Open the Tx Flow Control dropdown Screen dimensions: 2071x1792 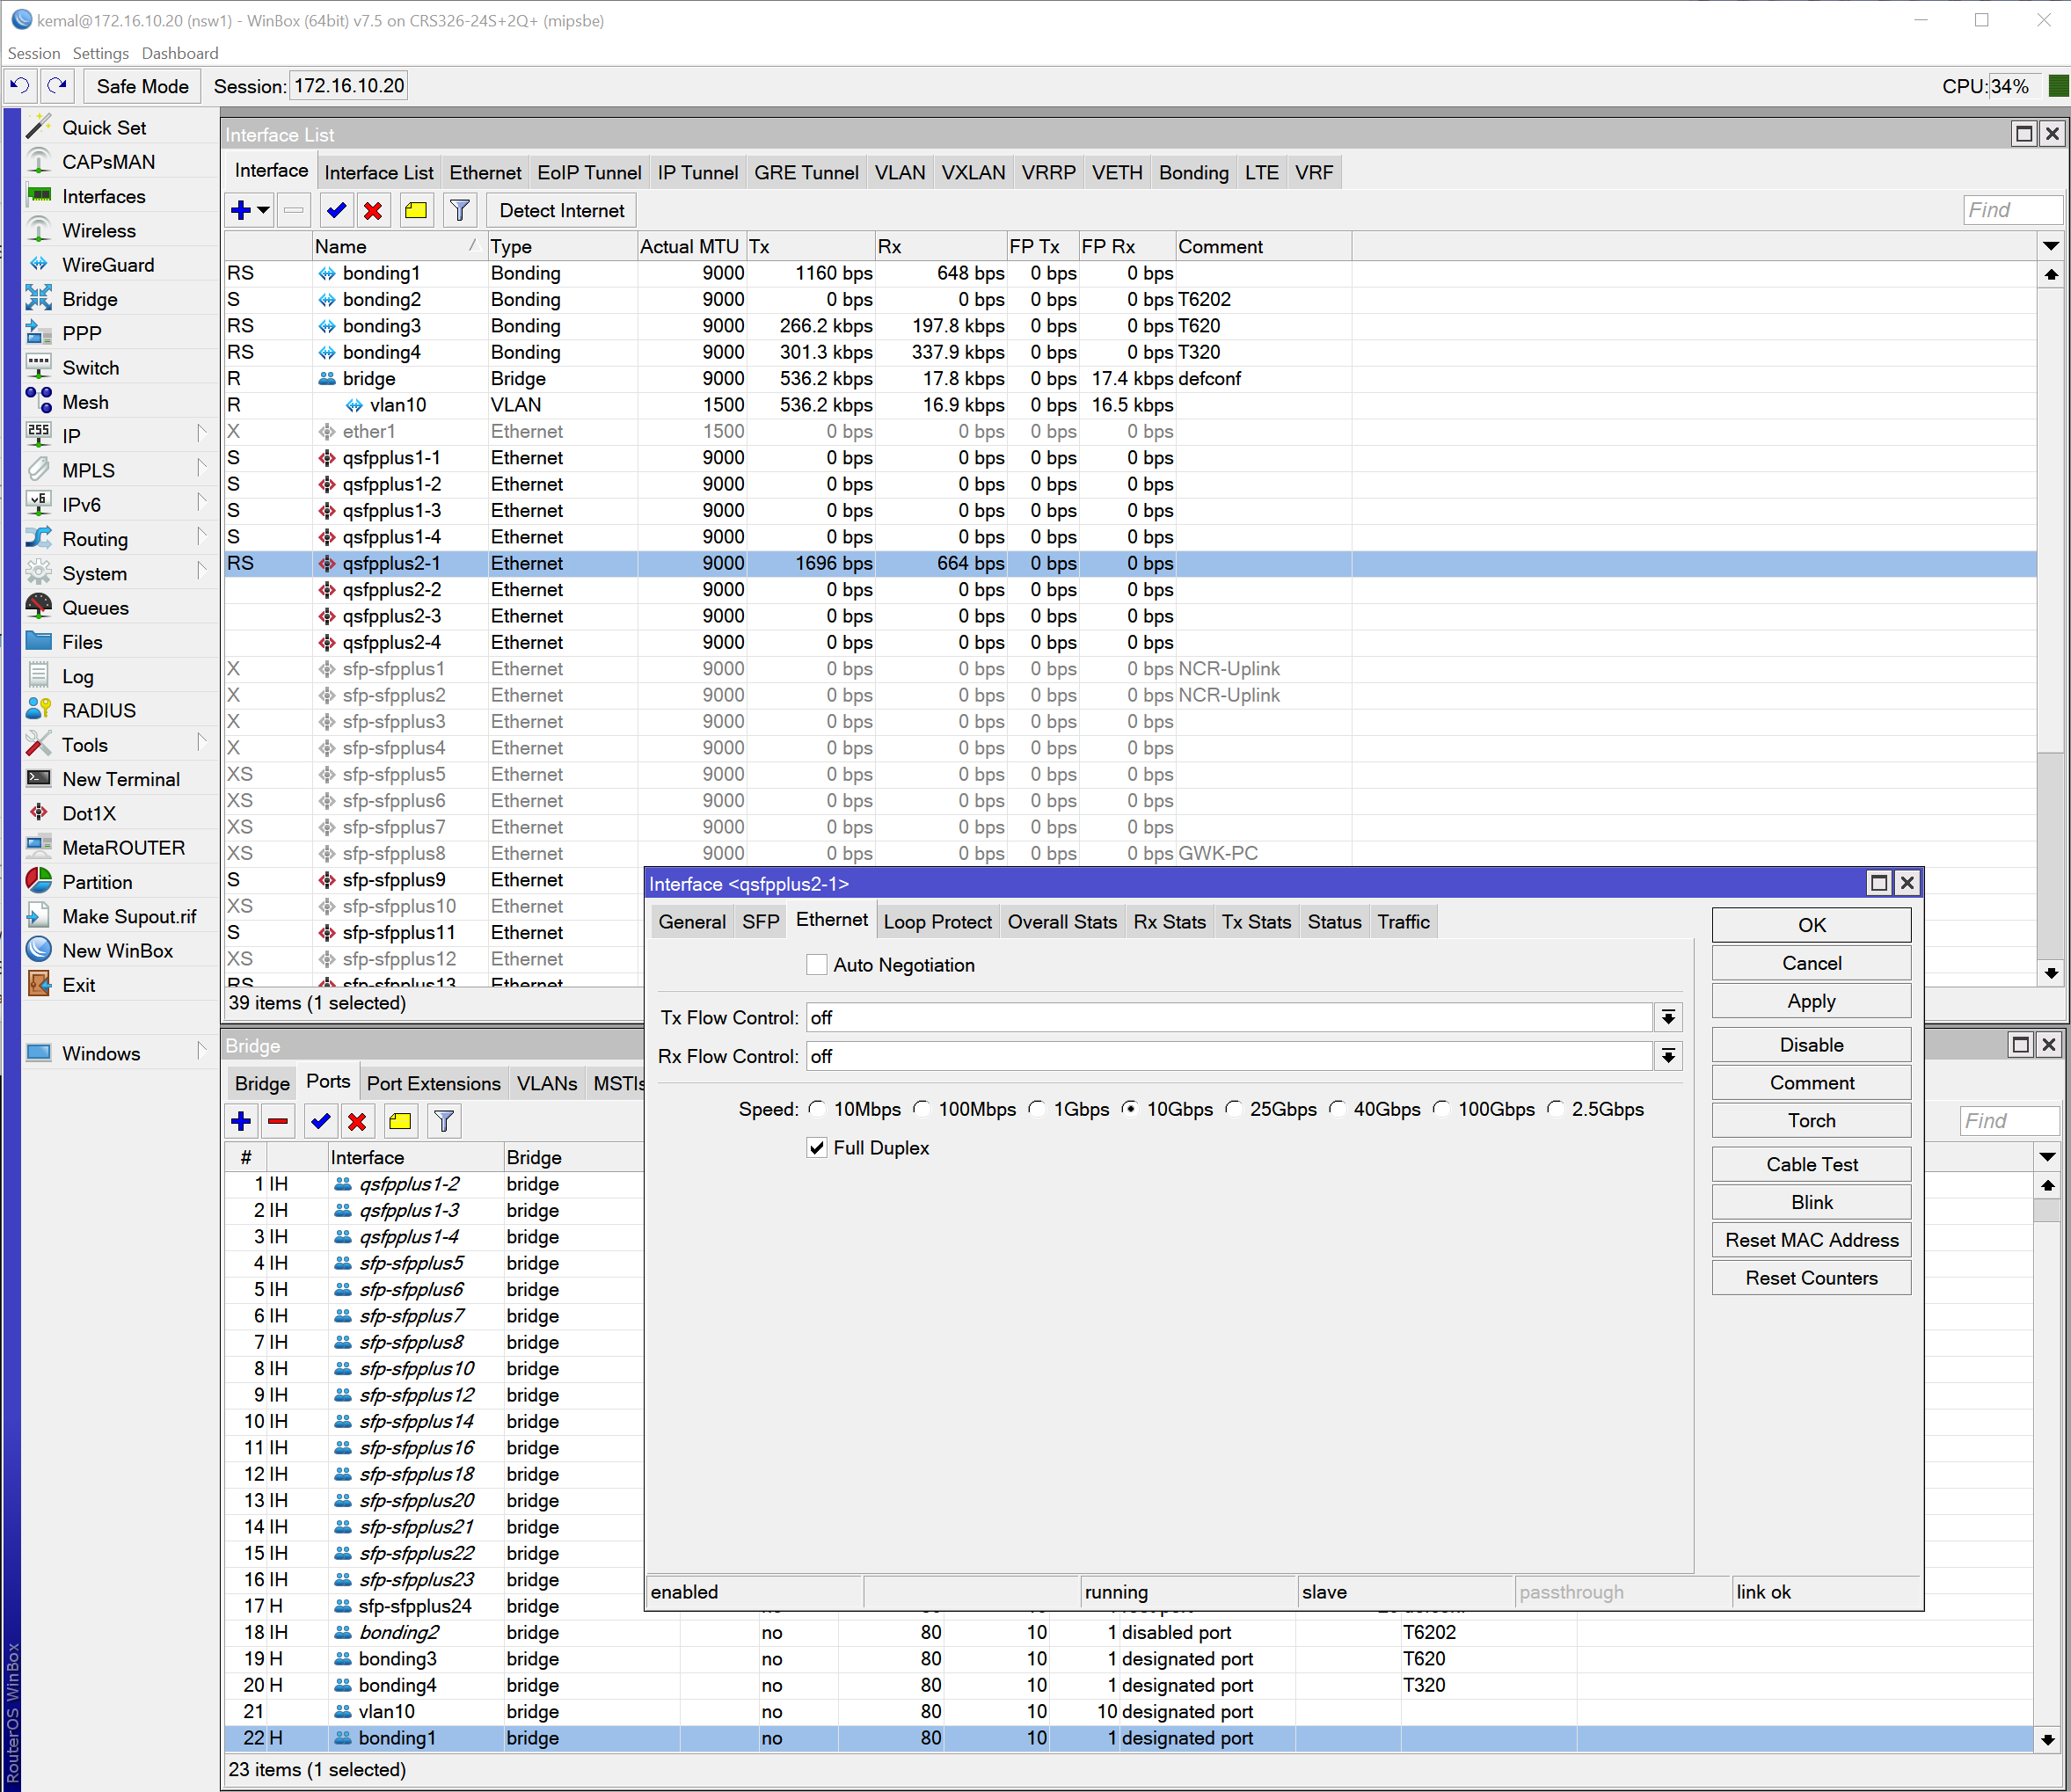pyautogui.click(x=1668, y=1017)
